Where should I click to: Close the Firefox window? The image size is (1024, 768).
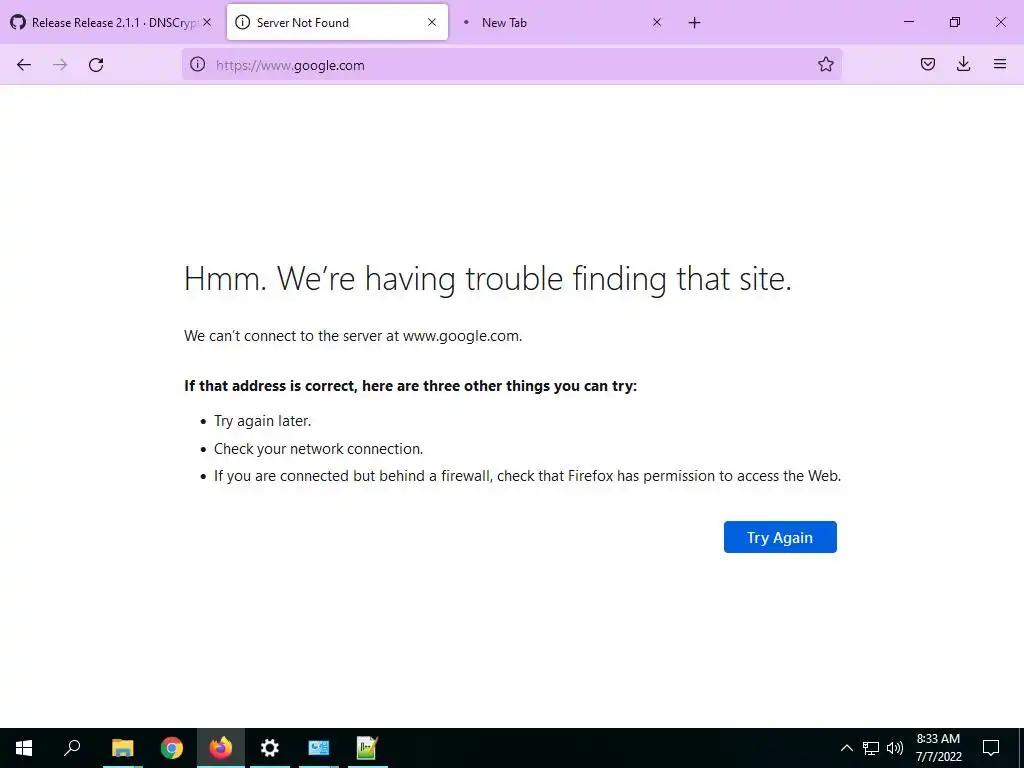point(1000,22)
